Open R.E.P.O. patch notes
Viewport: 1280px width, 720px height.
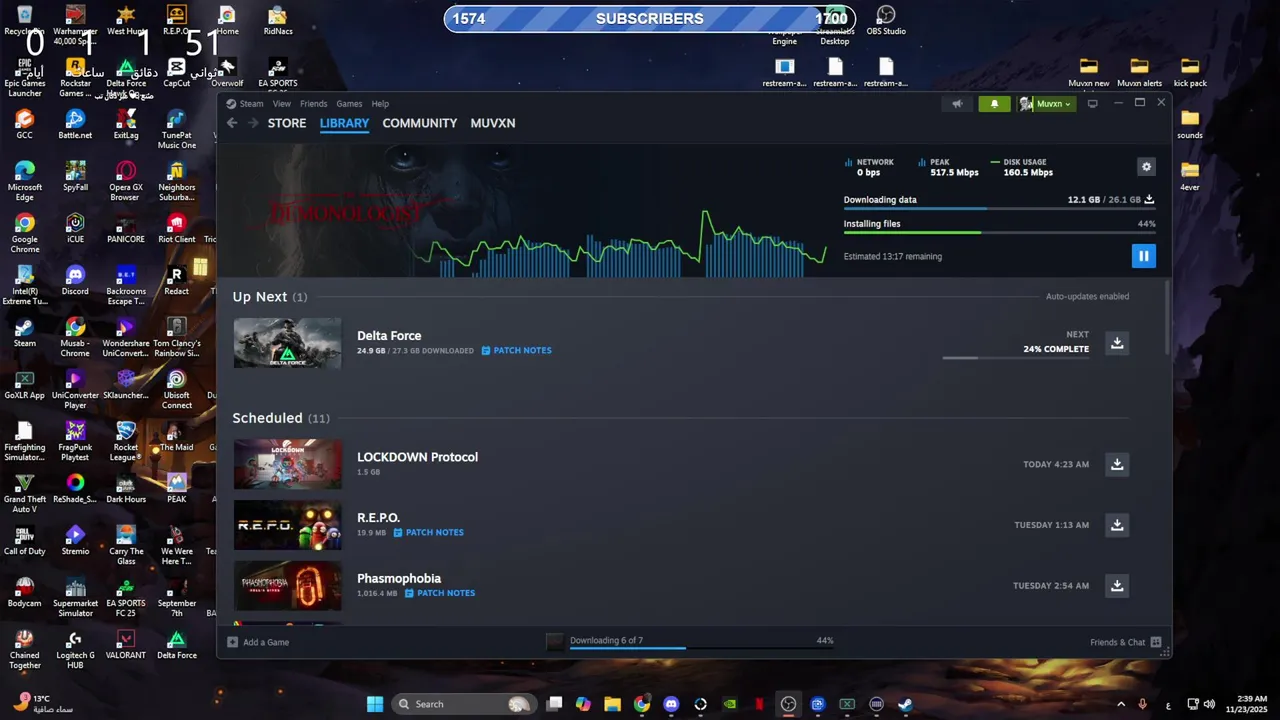point(428,533)
